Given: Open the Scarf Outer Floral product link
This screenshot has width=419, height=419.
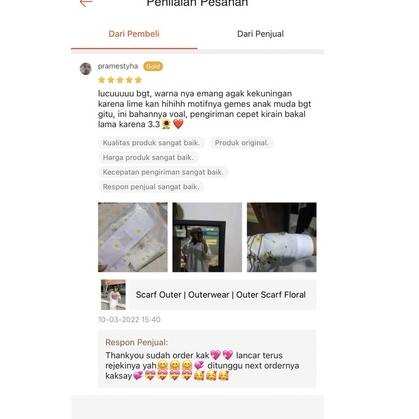Looking at the screenshot, I should tap(221, 295).
